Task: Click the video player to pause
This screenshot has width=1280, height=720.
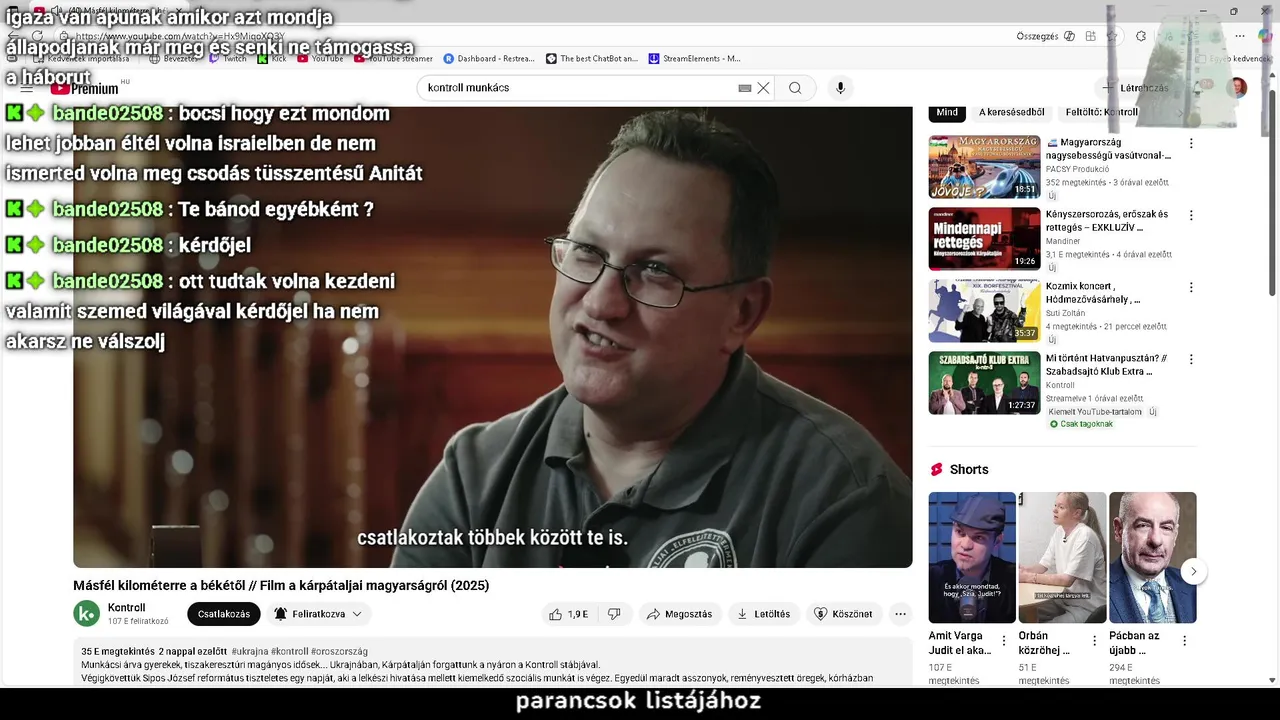Action: pyautogui.click(x=492, y=337)
